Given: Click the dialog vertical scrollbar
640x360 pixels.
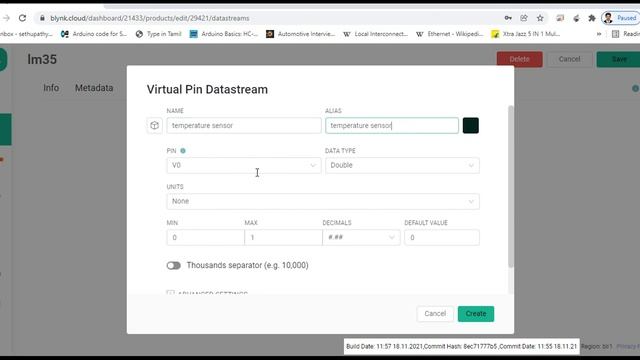Looking at the screenshot, I should (x=511, y=187).
